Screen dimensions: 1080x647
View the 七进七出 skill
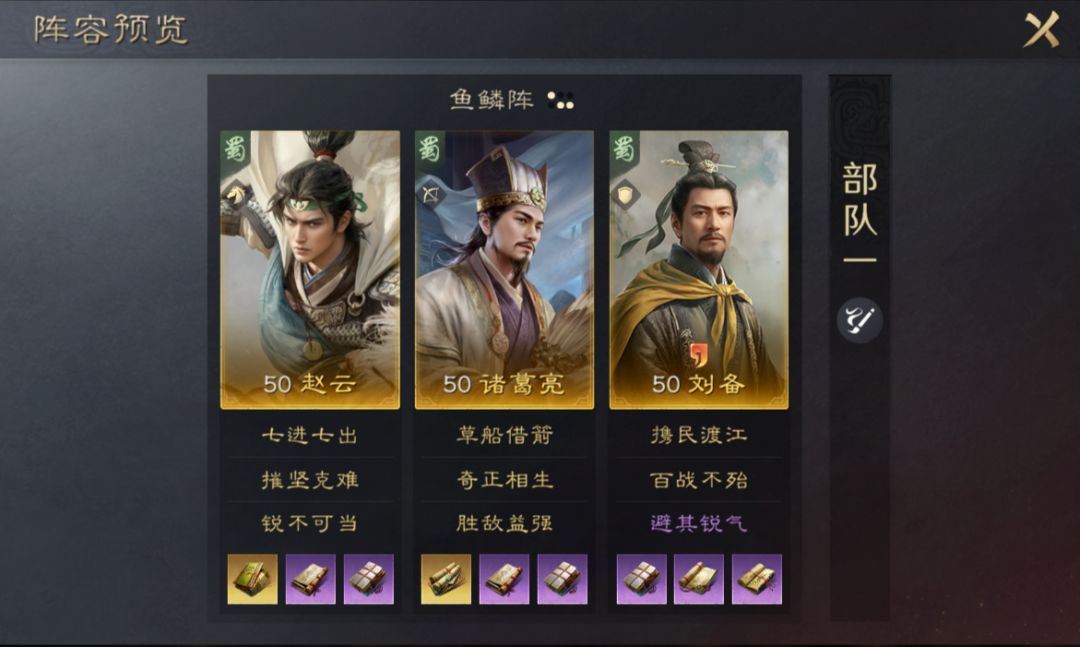310,435
